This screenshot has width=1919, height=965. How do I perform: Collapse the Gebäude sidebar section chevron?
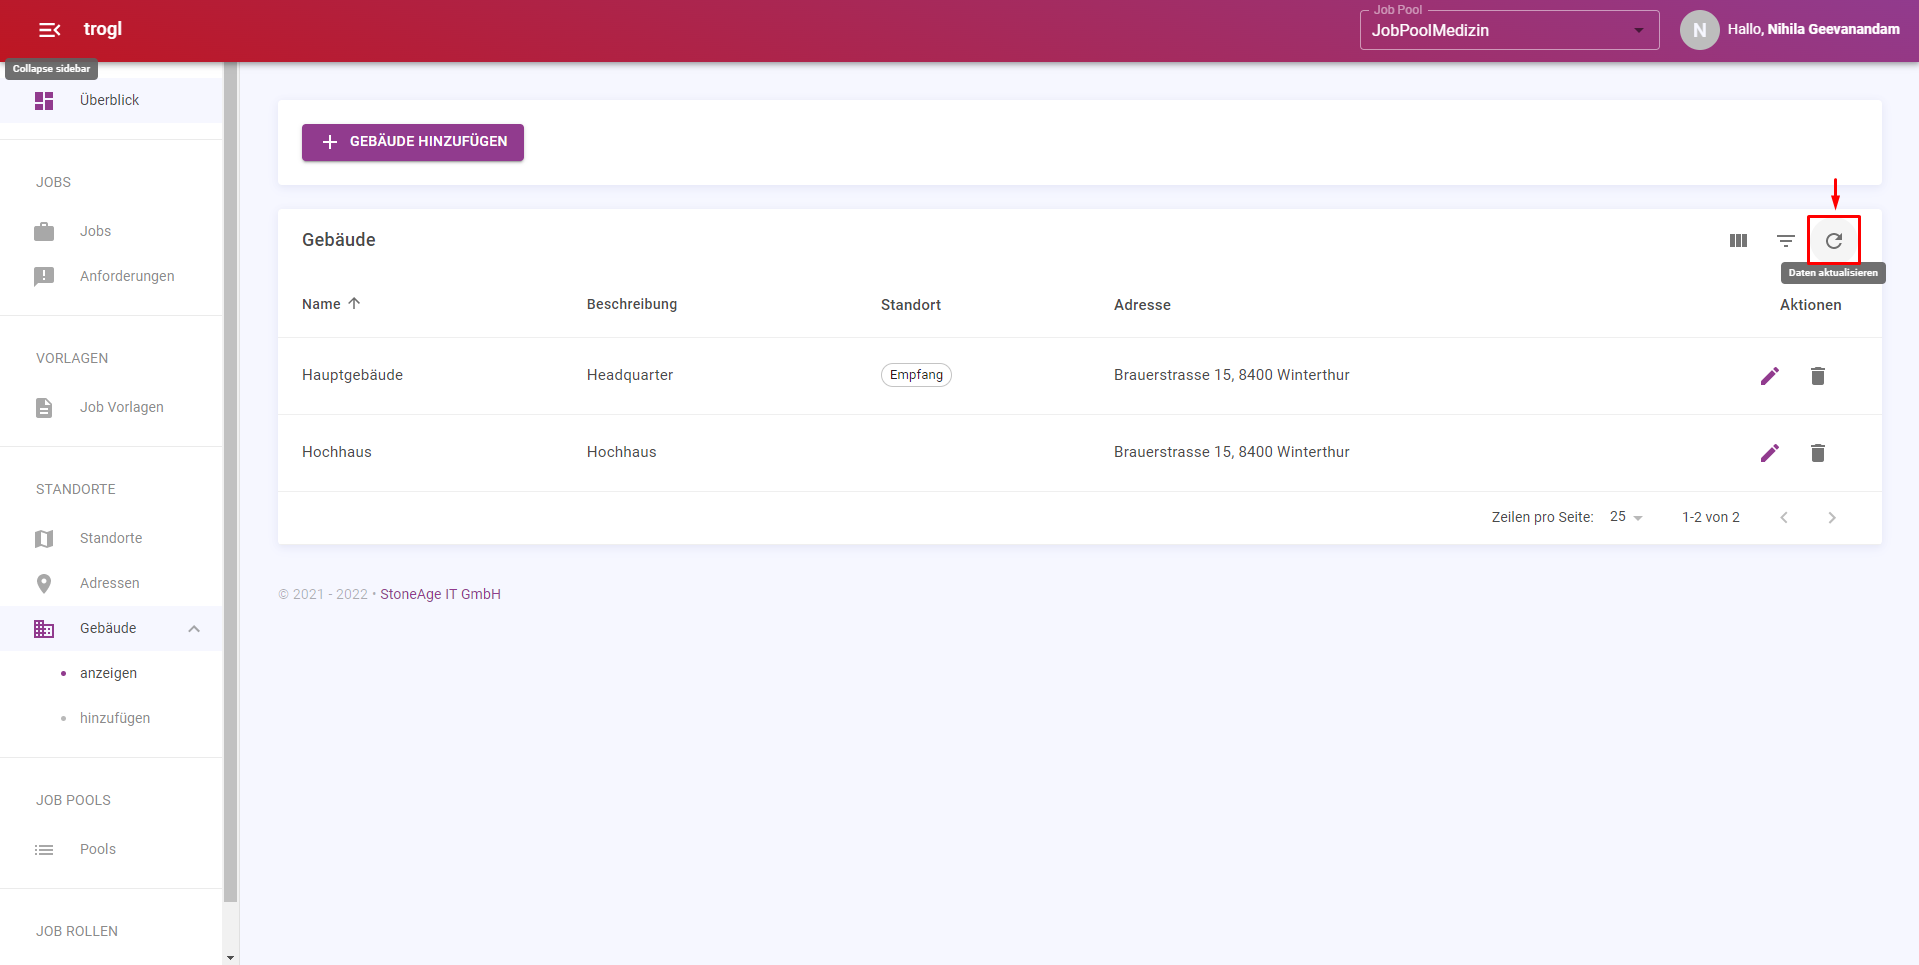[194, 629]
